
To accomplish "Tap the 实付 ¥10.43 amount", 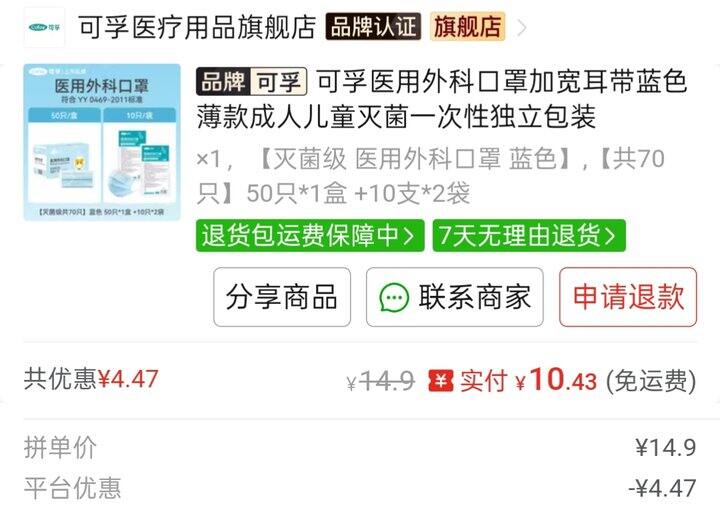I will point(529,381).
